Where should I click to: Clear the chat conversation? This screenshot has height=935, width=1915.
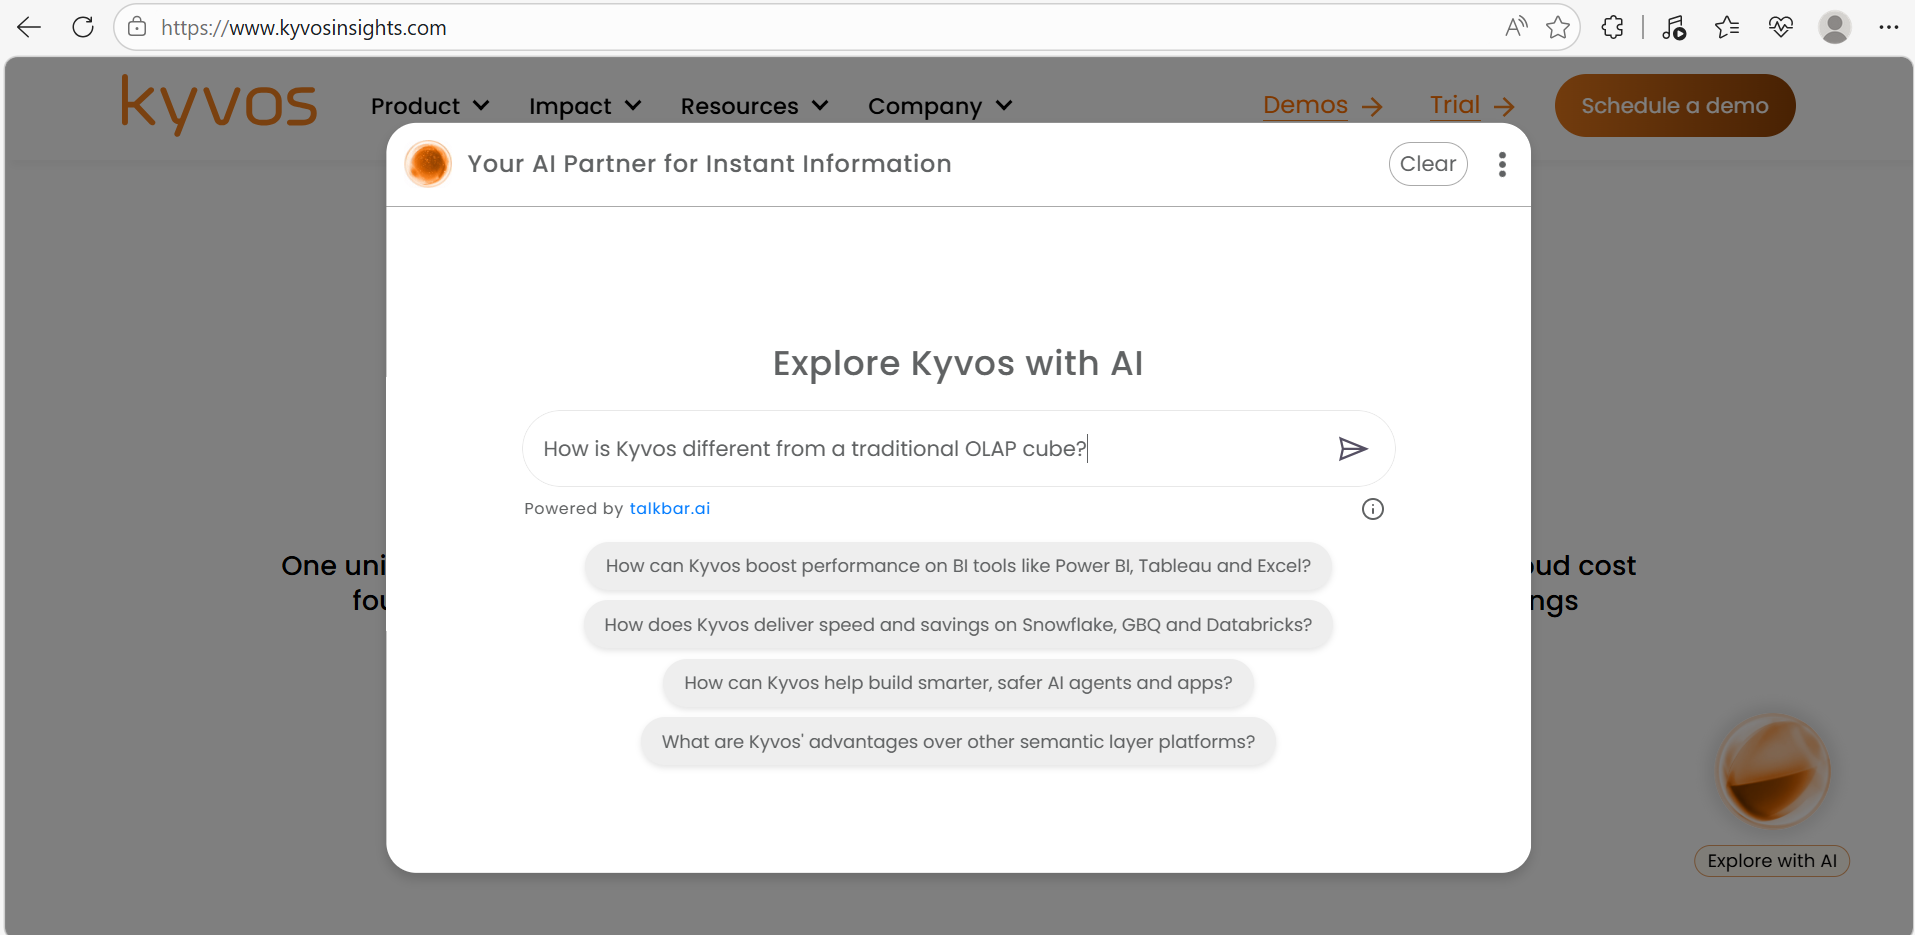pyautogui.click(x=1427, y=164)
